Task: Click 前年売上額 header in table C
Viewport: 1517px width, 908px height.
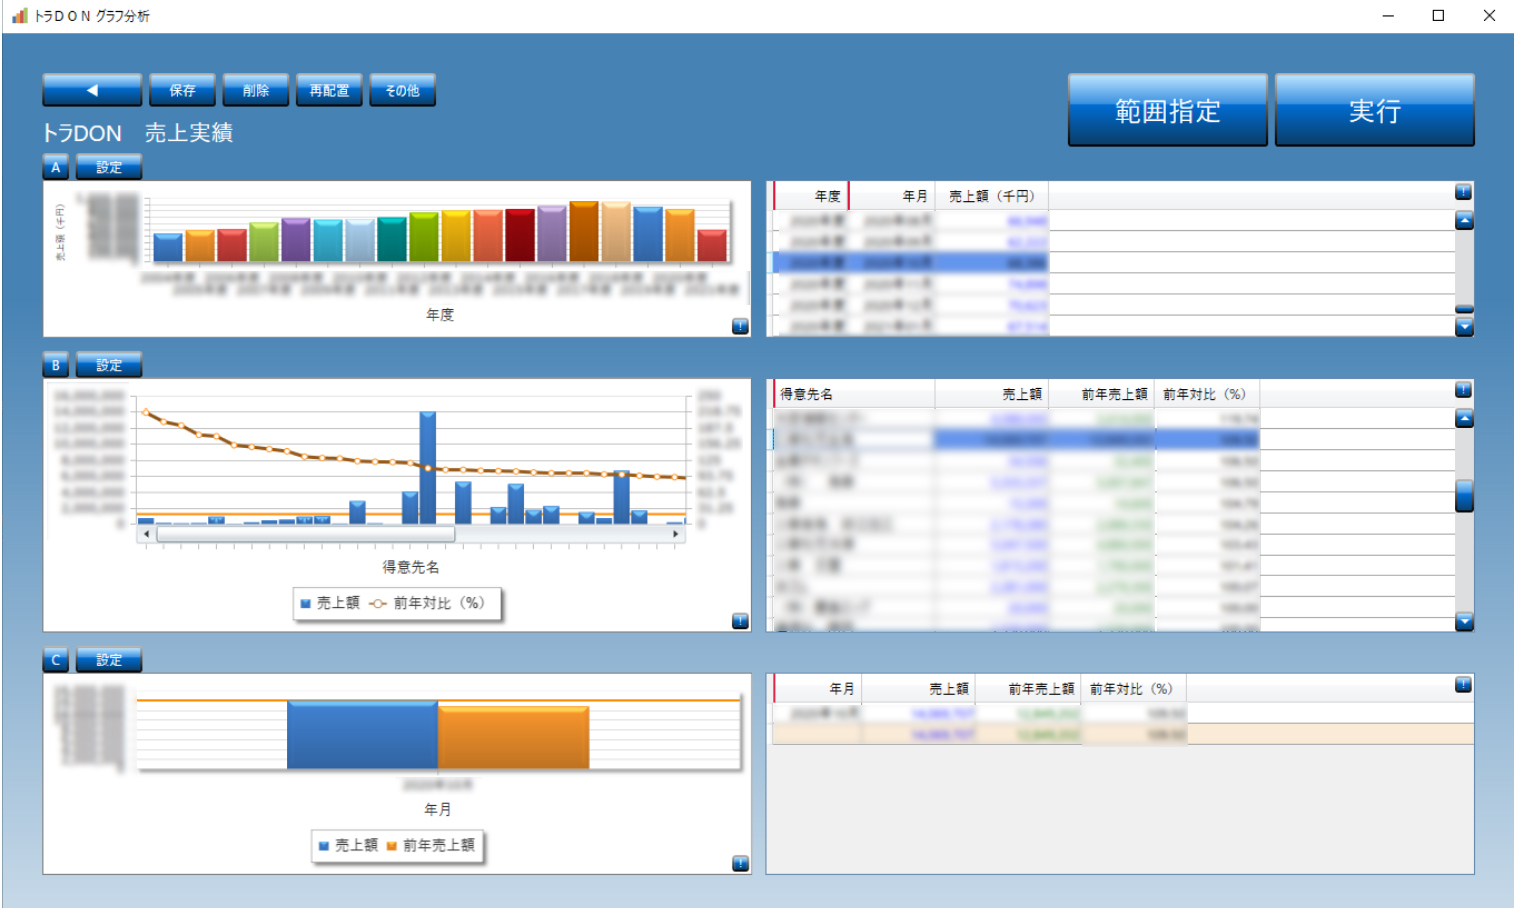Action: click(1029, 689)
